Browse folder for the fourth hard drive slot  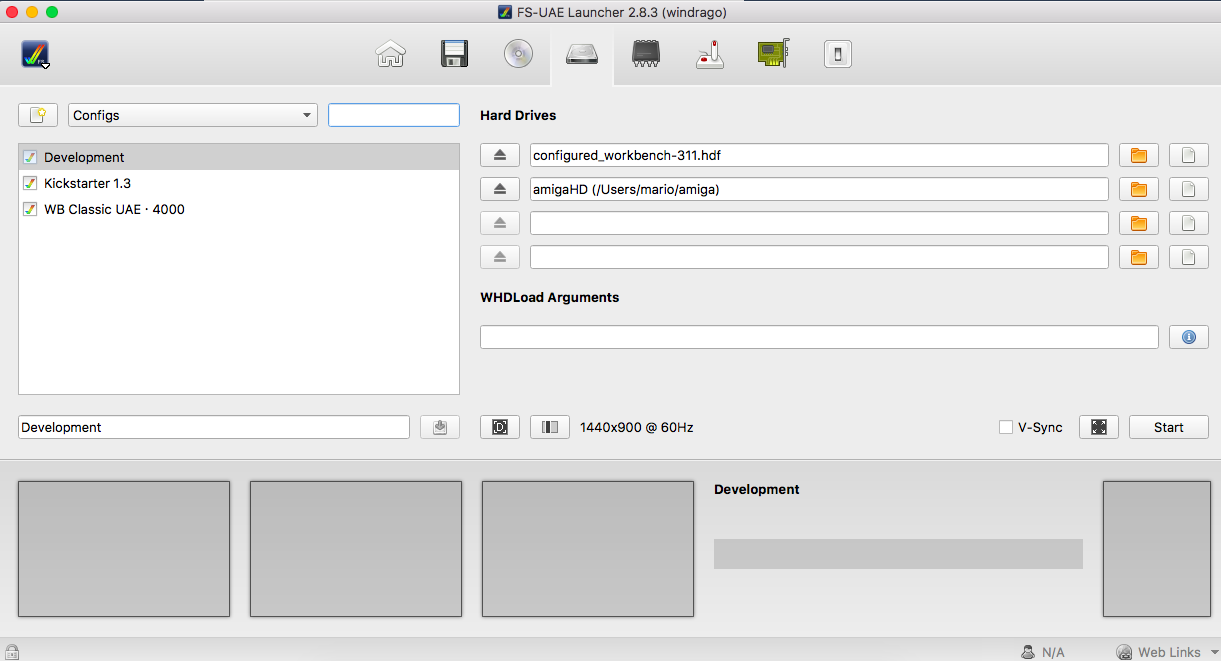click(1139, 257)
